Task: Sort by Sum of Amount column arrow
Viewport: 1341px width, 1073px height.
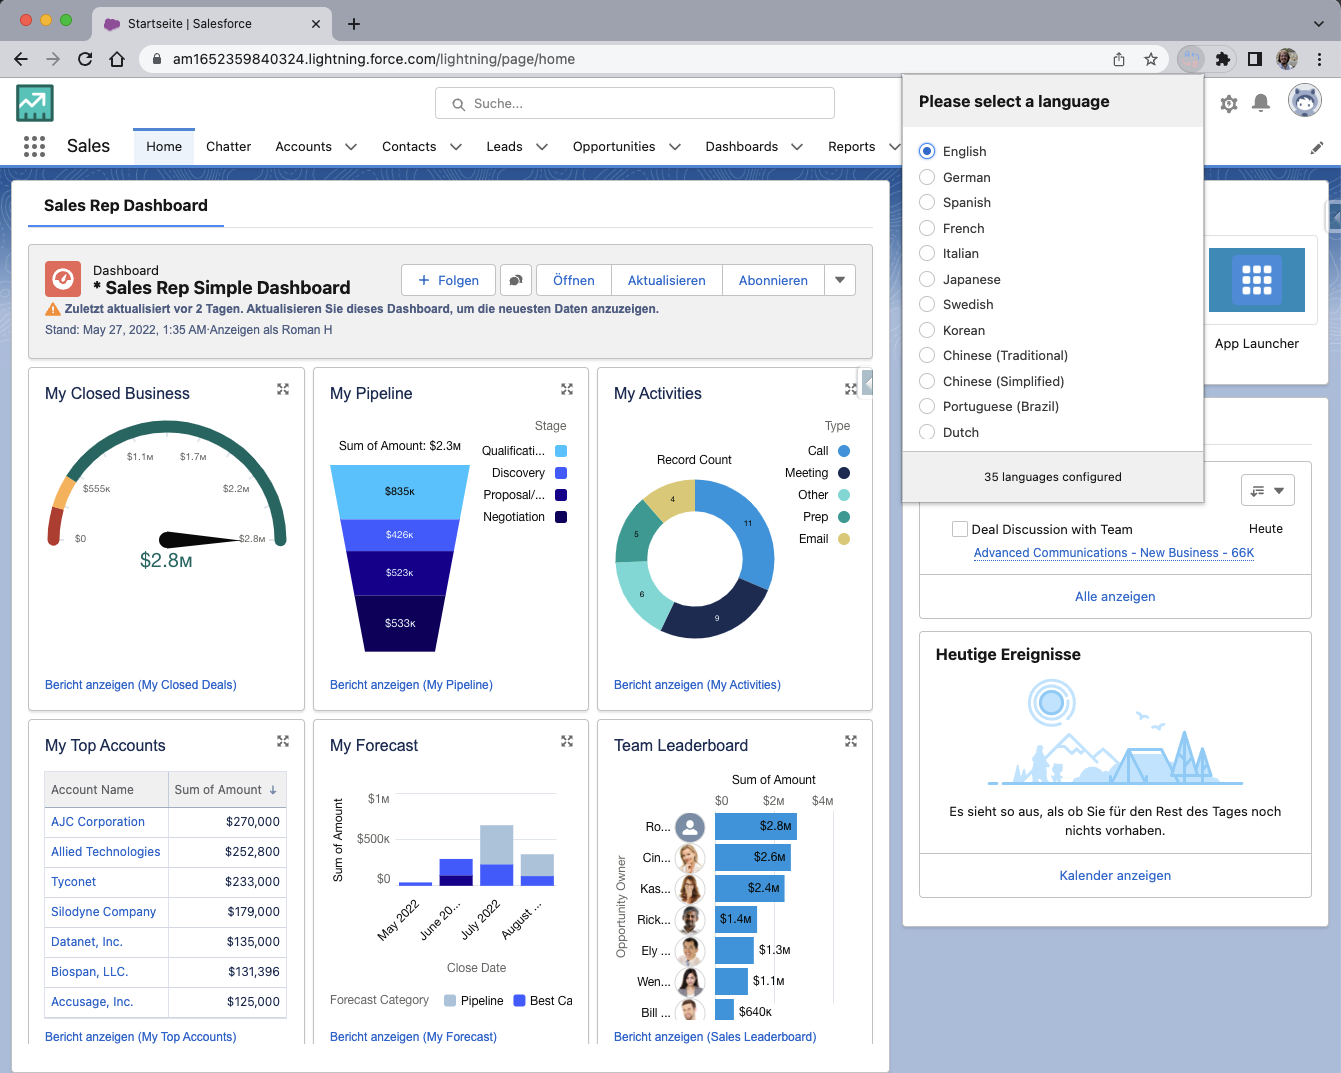Action: [x=273, y=790]
